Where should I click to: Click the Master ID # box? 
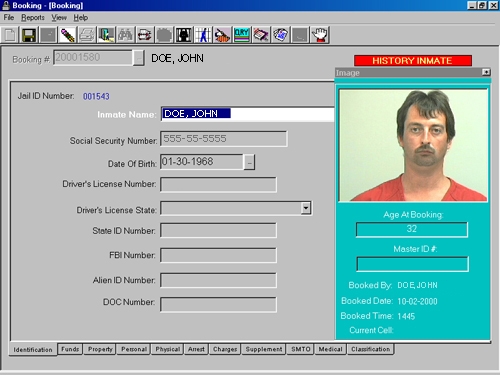click(412, 264)
